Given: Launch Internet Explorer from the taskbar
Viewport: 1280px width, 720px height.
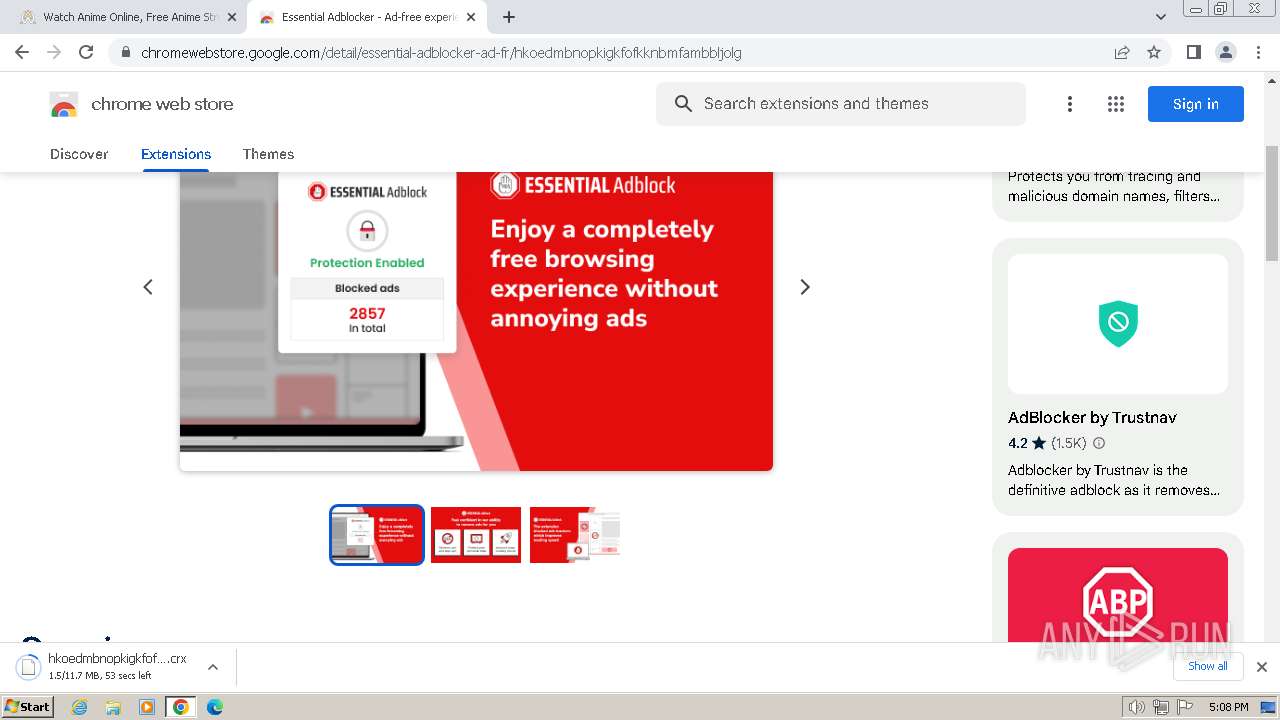Looking at the screenshot, I should coord(80,707).
